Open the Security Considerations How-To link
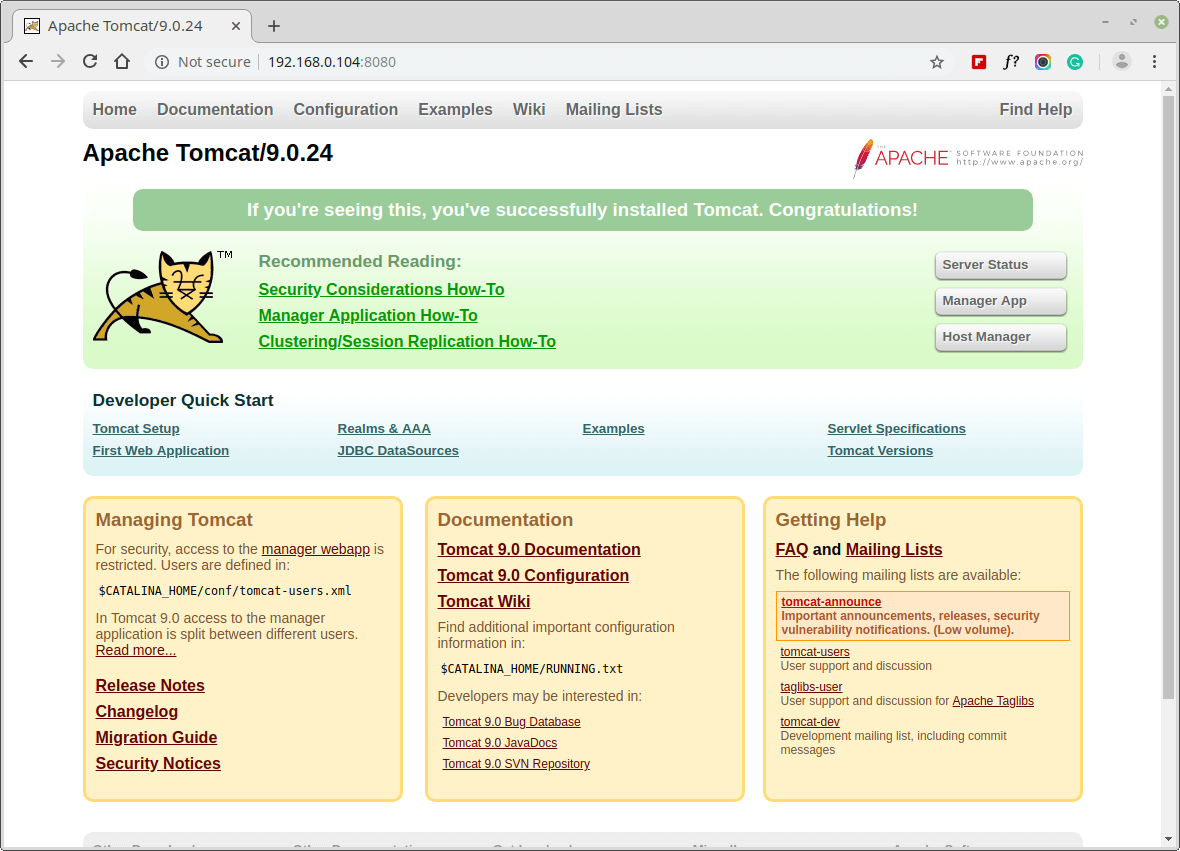This screenshot has width=1180, height=851. pyautogui.click(x=381, y=289)
